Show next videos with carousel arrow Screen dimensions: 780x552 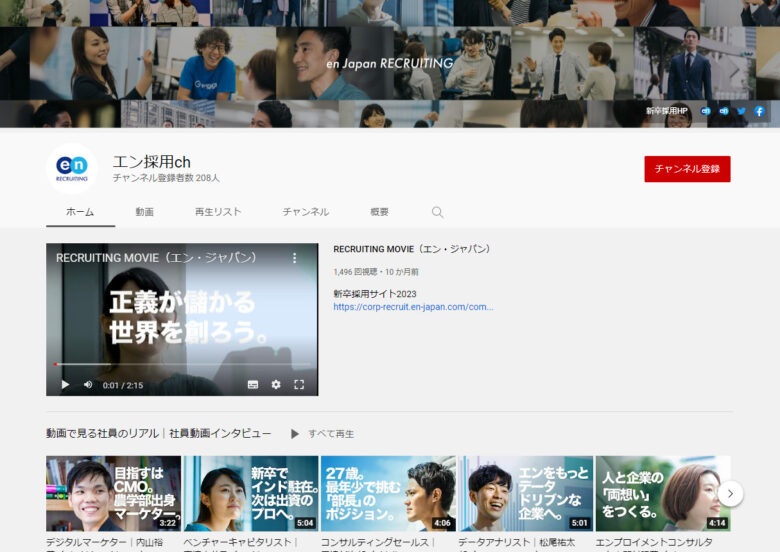(x=730, y=493)
